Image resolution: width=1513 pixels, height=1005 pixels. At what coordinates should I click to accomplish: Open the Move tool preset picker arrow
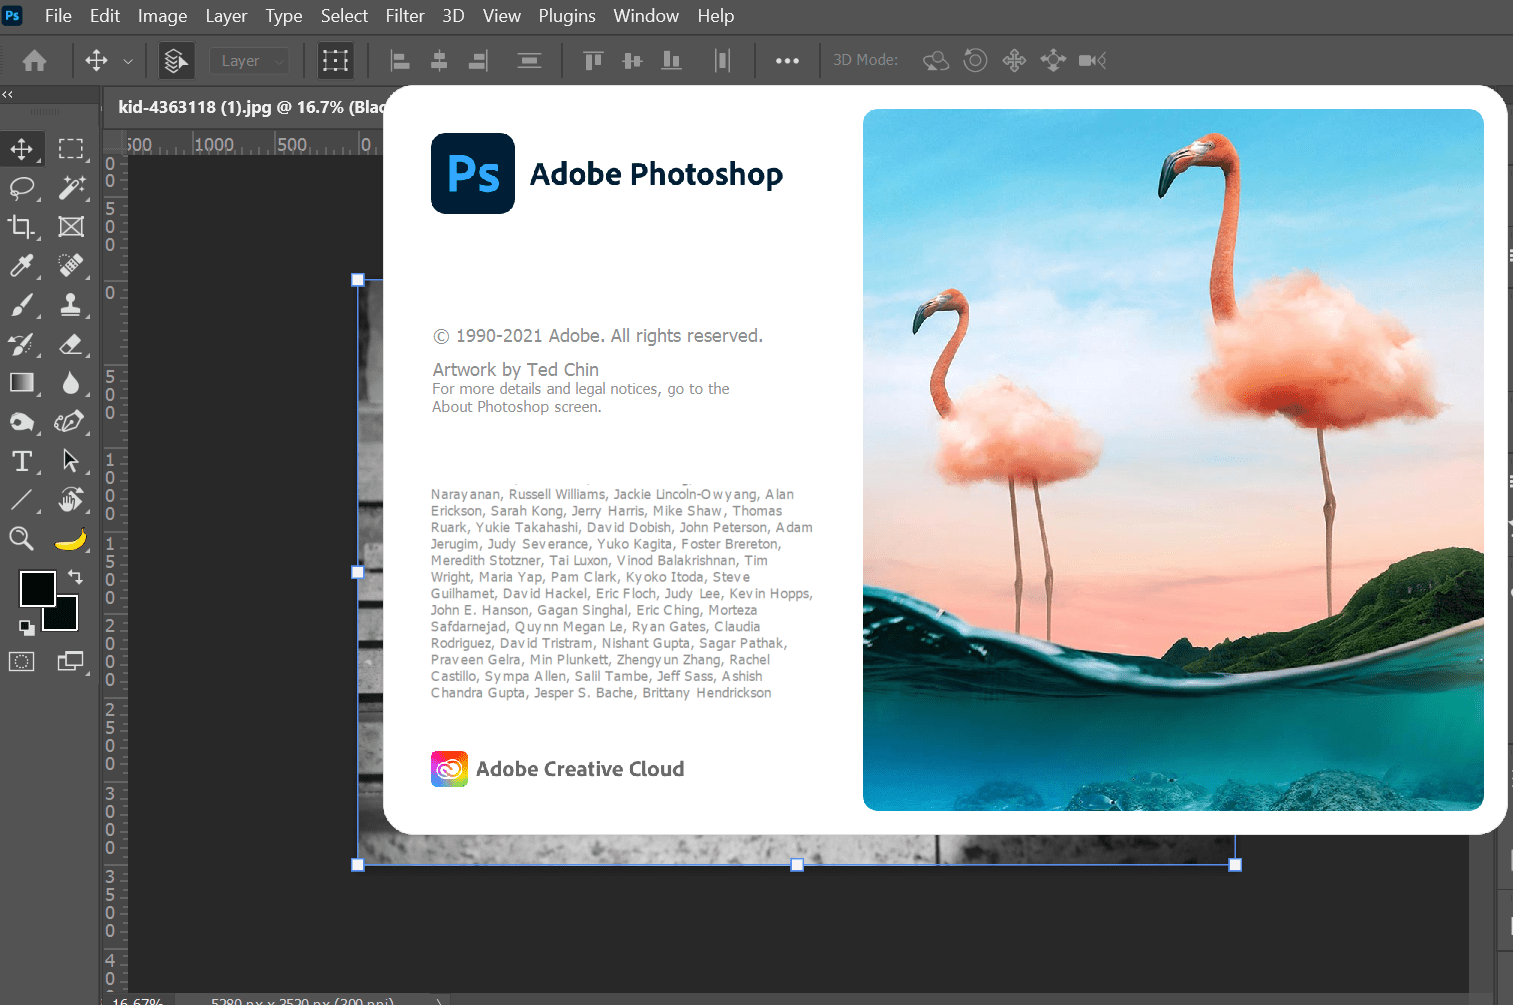(128, 61)
